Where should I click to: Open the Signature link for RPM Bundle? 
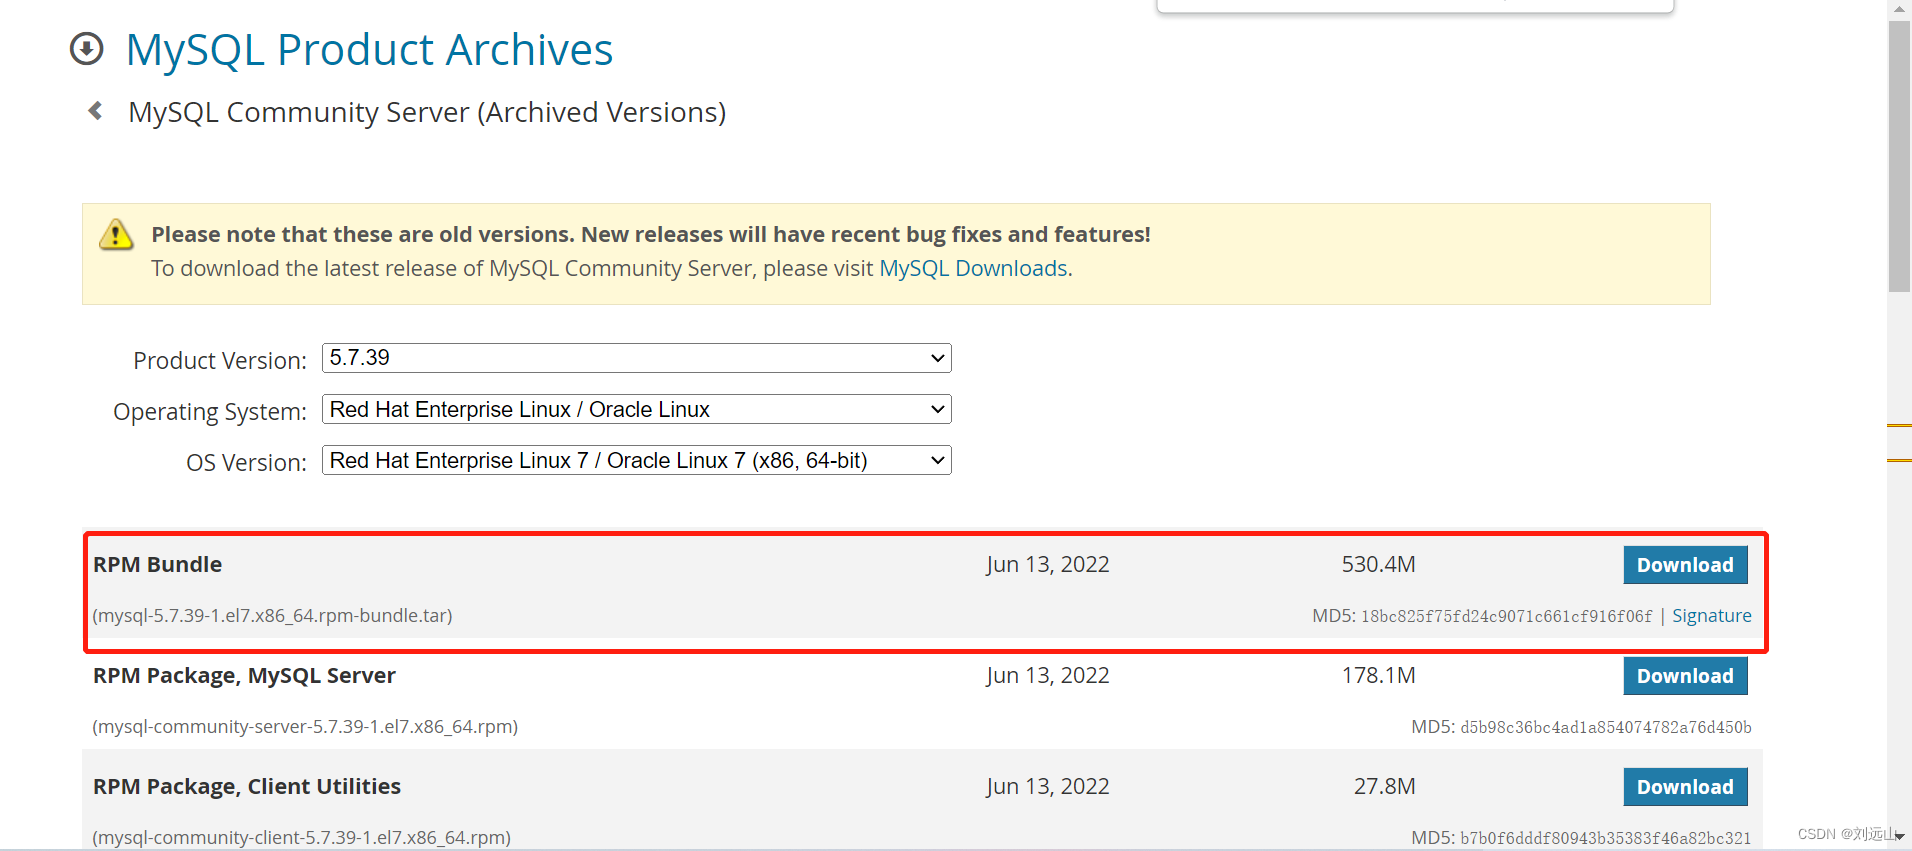click(x=1711, y=616)
